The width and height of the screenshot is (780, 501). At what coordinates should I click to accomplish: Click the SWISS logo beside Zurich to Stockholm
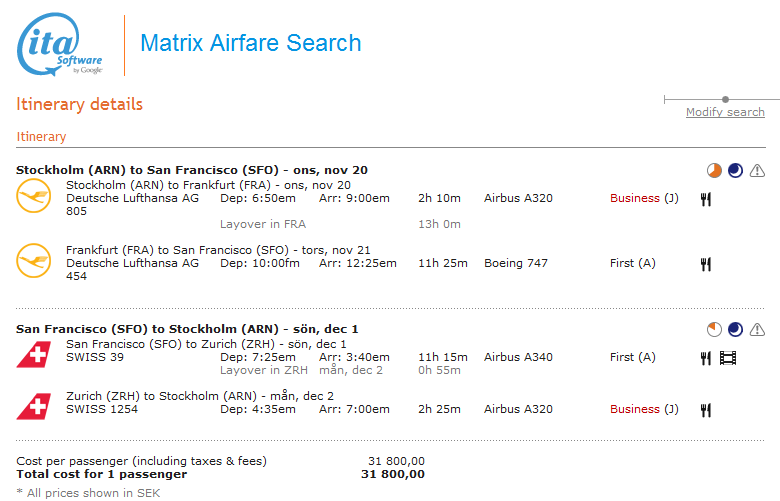(x=34, y=406)
